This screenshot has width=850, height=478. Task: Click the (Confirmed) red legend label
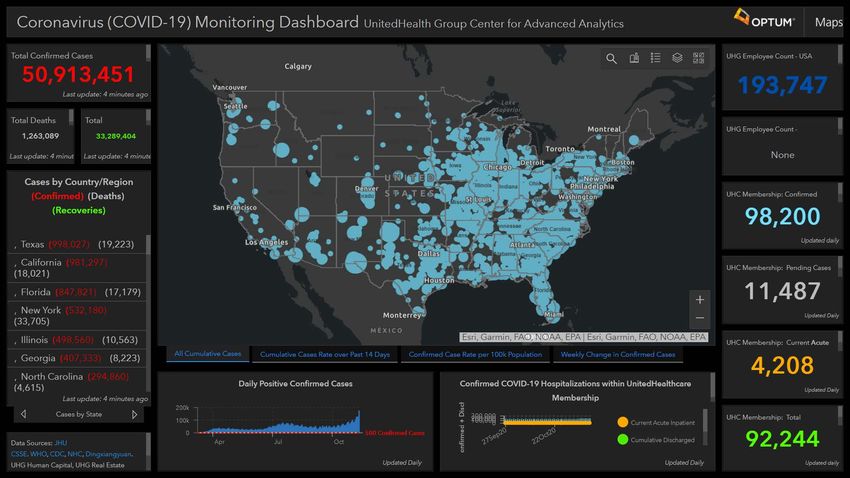57,196
